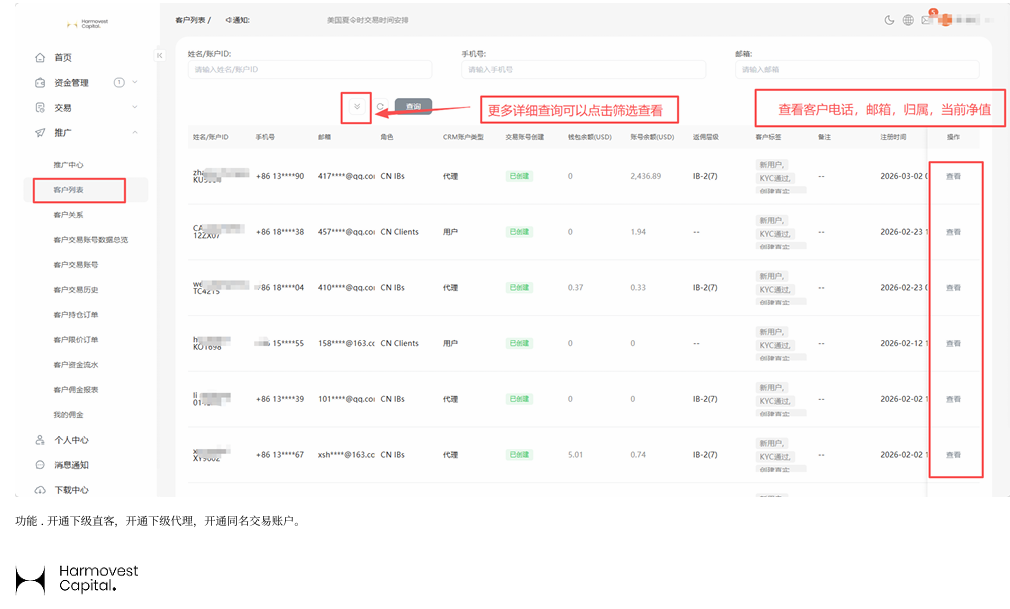
Task: Click the speaker icon next to 通知
Action: pyautogui.click(x=228, y=20)
